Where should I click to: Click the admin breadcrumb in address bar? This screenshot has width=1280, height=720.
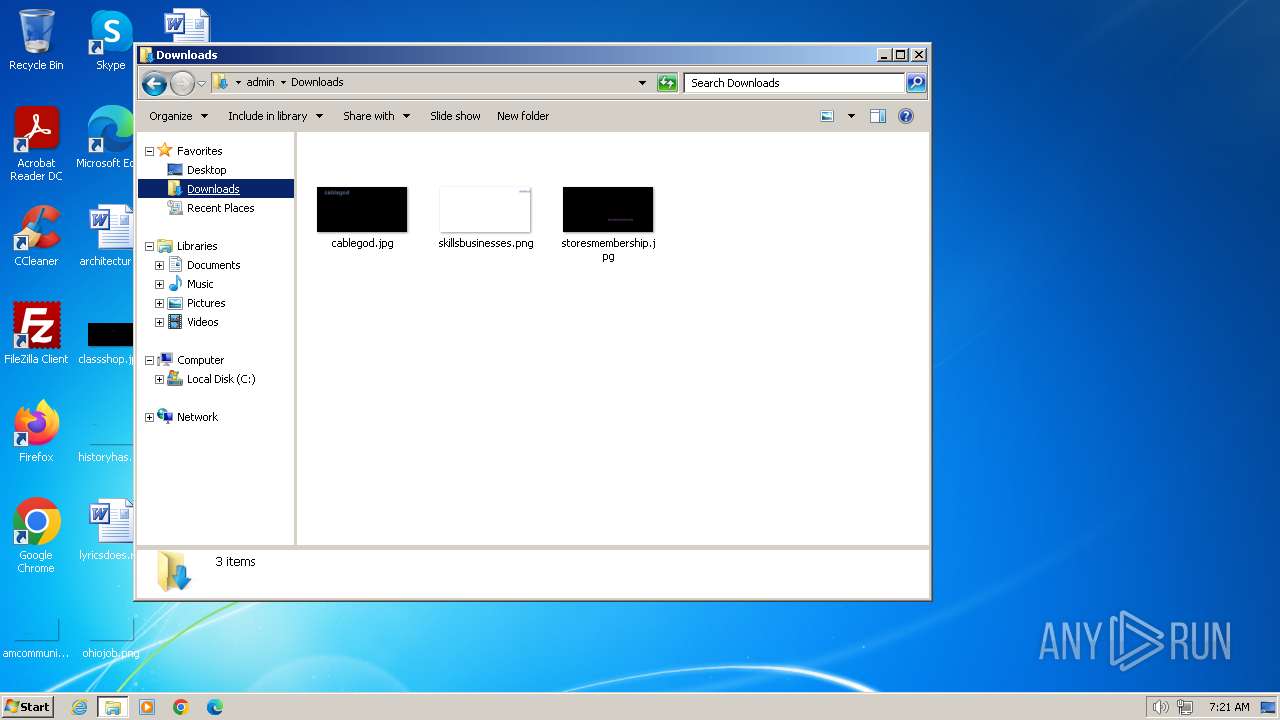coord(260,83)
